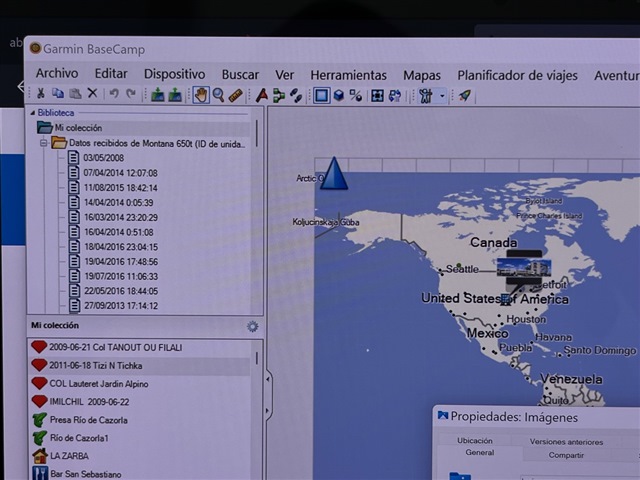
Task: Select the Hand pan tool
Action: [x=200, y=95]
